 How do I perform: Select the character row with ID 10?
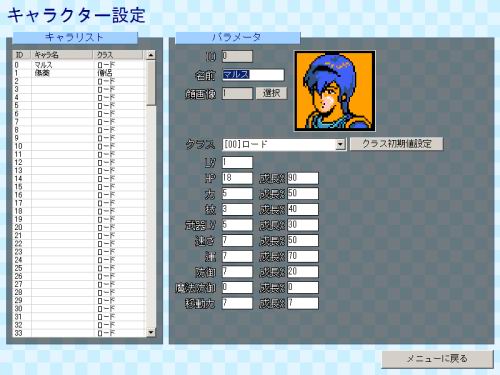click(x=79, y=146)
